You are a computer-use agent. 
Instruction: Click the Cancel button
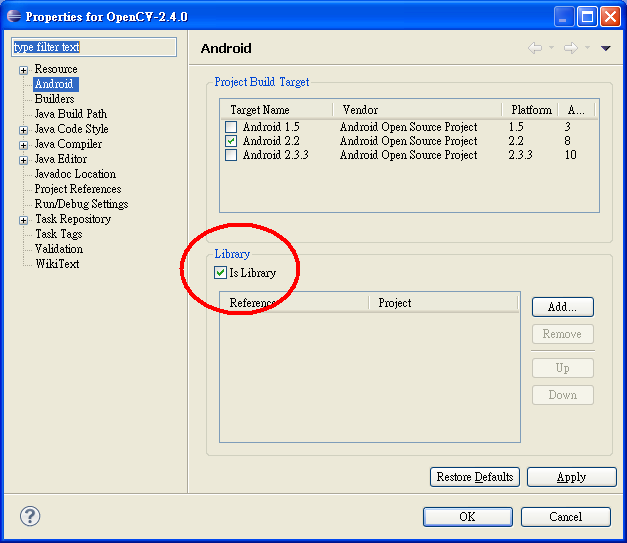pyautogui.click(x=566, y=517)
